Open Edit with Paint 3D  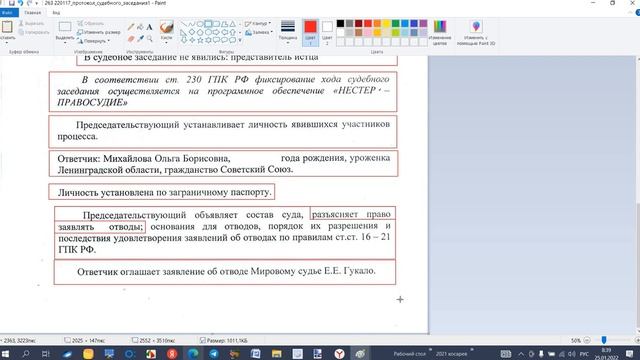476,32
